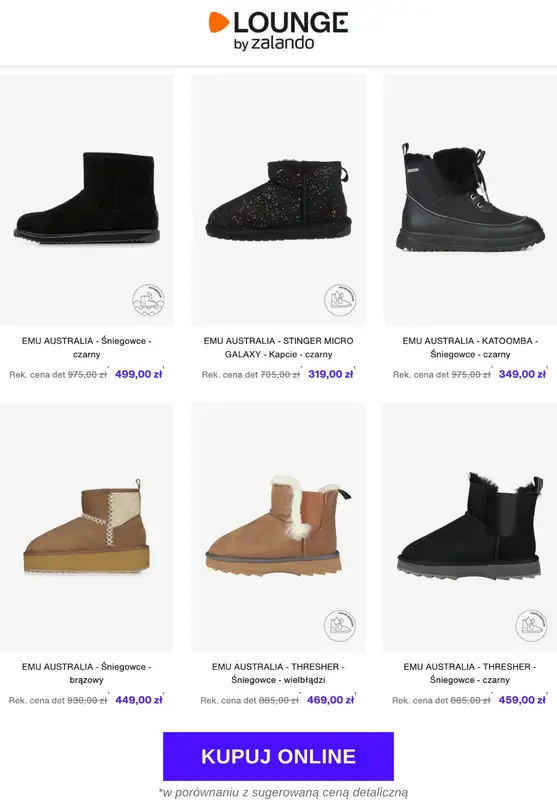The height and width of the screenshot is (800, 557).
Task: Click waterproof badge on black Thresher boot
Action: tap(531, 626)
